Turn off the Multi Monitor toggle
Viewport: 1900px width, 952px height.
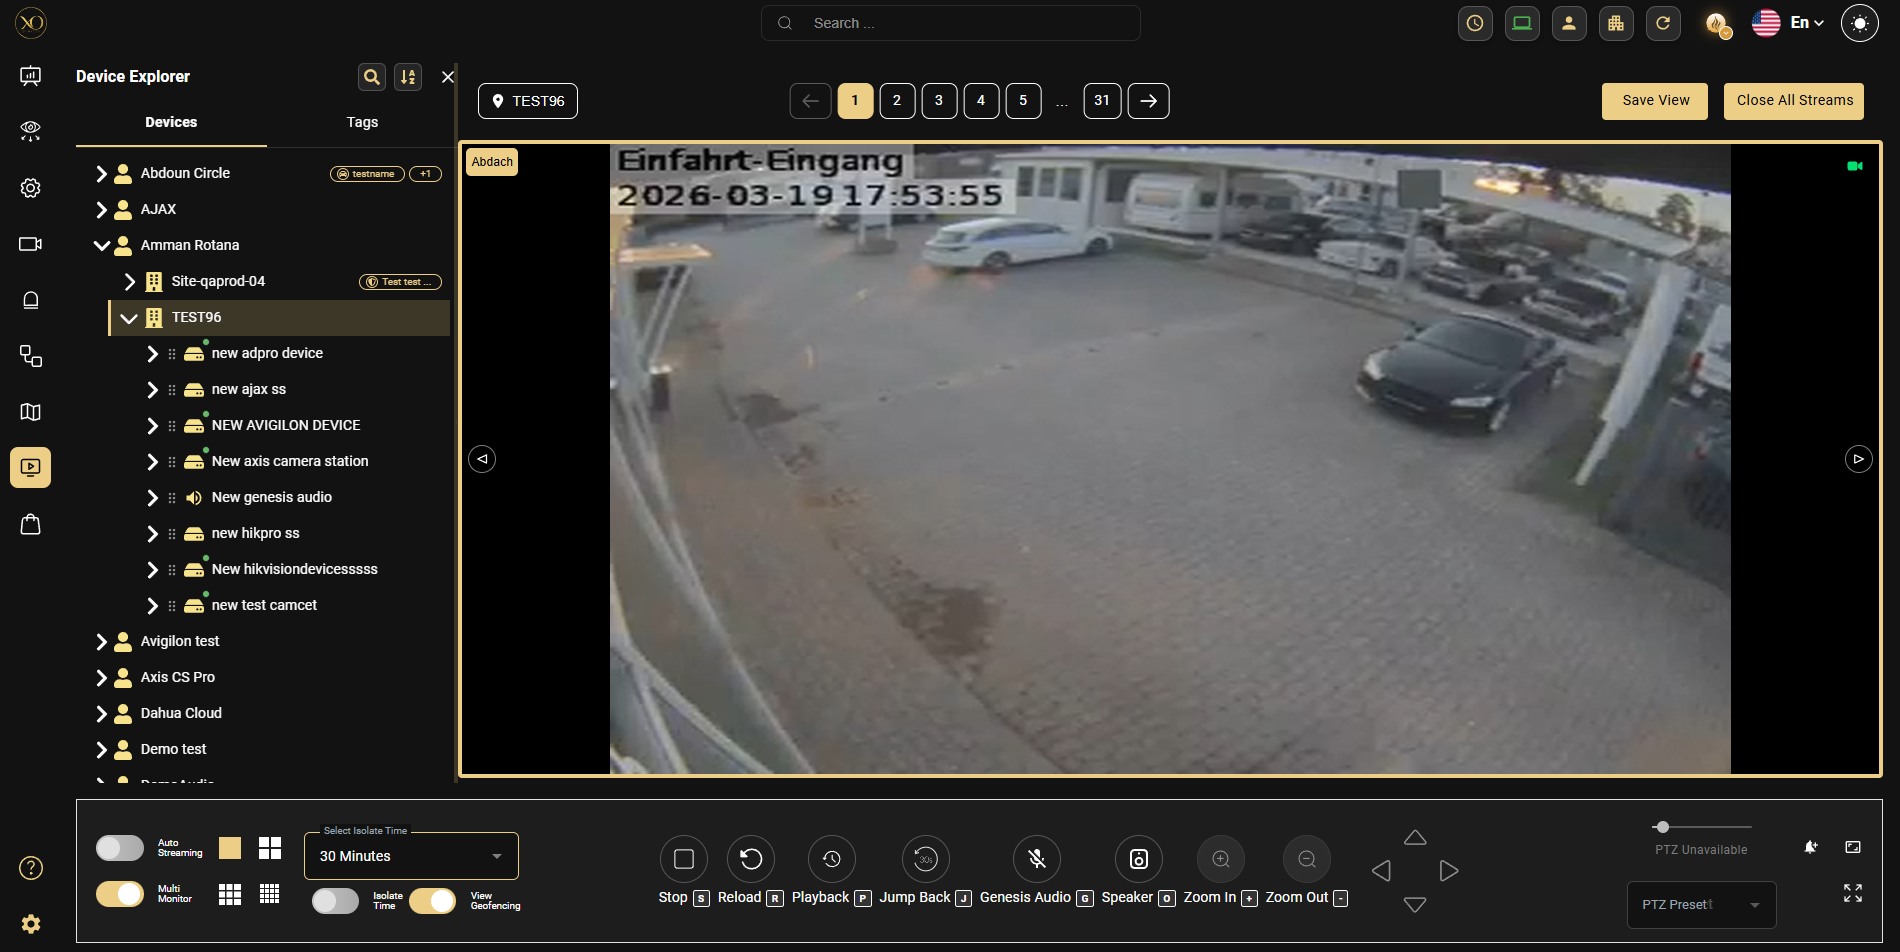(x=120, y=894)
